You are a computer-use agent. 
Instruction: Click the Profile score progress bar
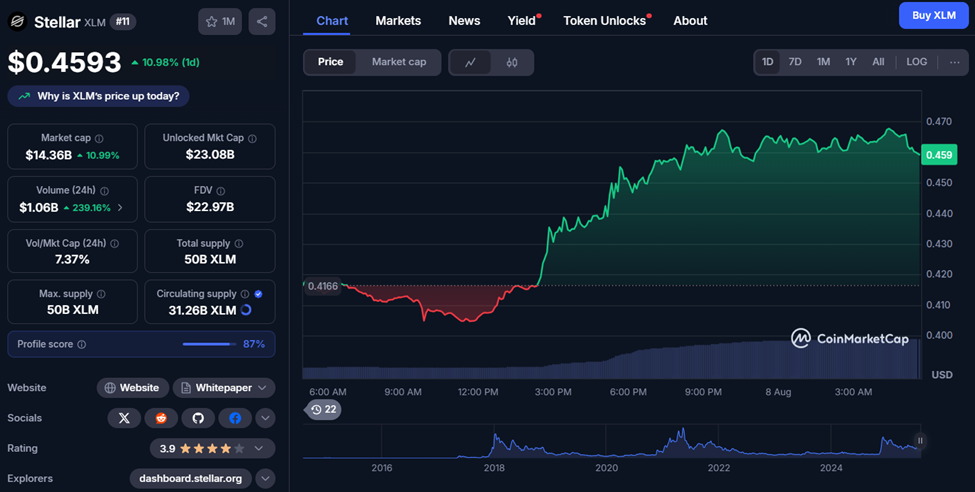[210, 345]
